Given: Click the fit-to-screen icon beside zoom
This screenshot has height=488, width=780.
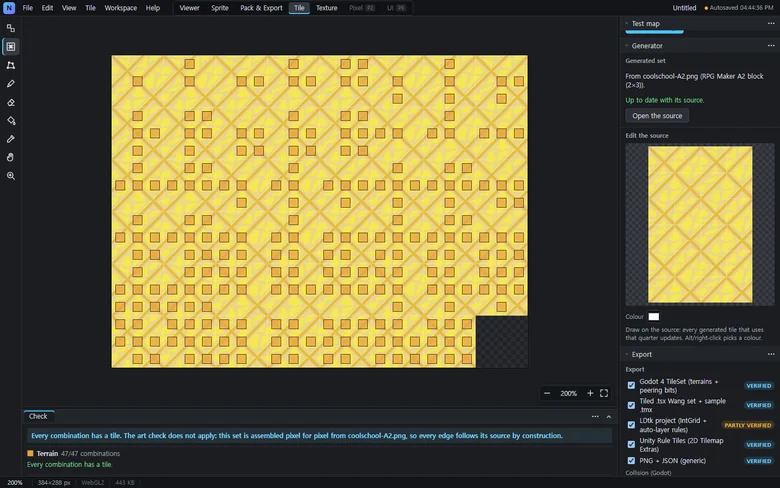Looking at the screenshot, I should (604, 393).
